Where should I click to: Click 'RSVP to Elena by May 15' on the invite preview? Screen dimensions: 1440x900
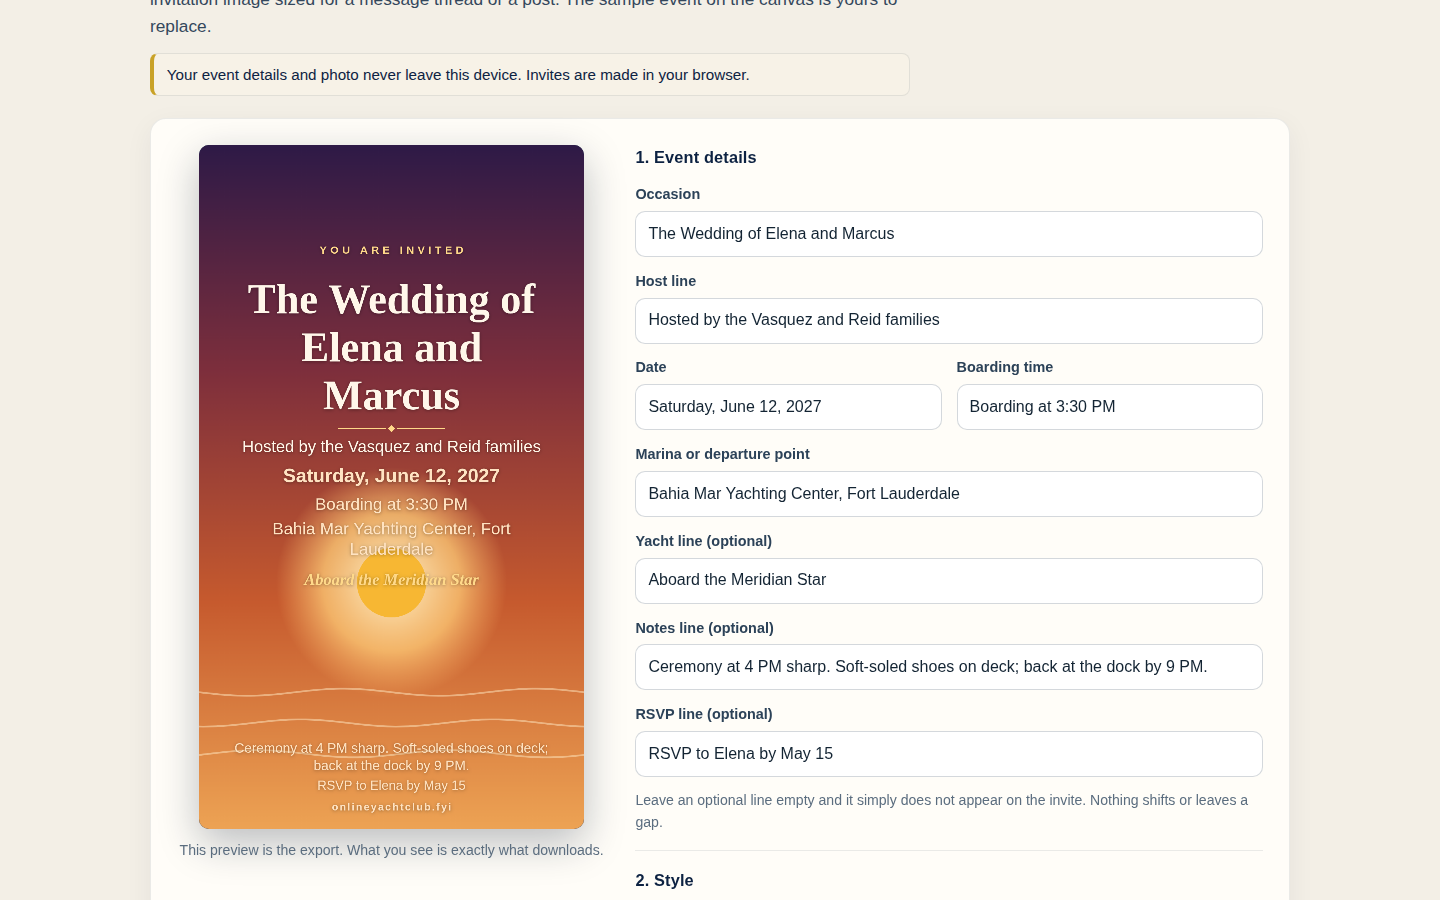[391, 786]
